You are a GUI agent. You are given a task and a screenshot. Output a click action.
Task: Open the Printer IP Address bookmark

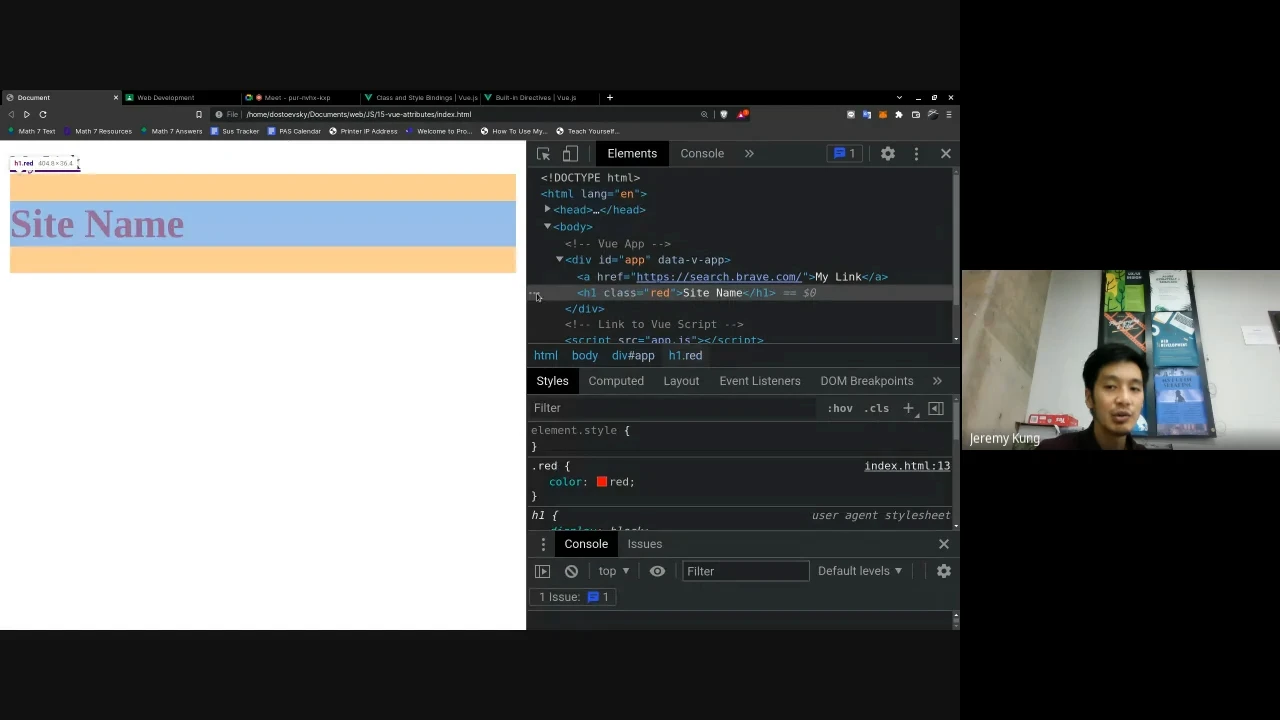(363, 131)
